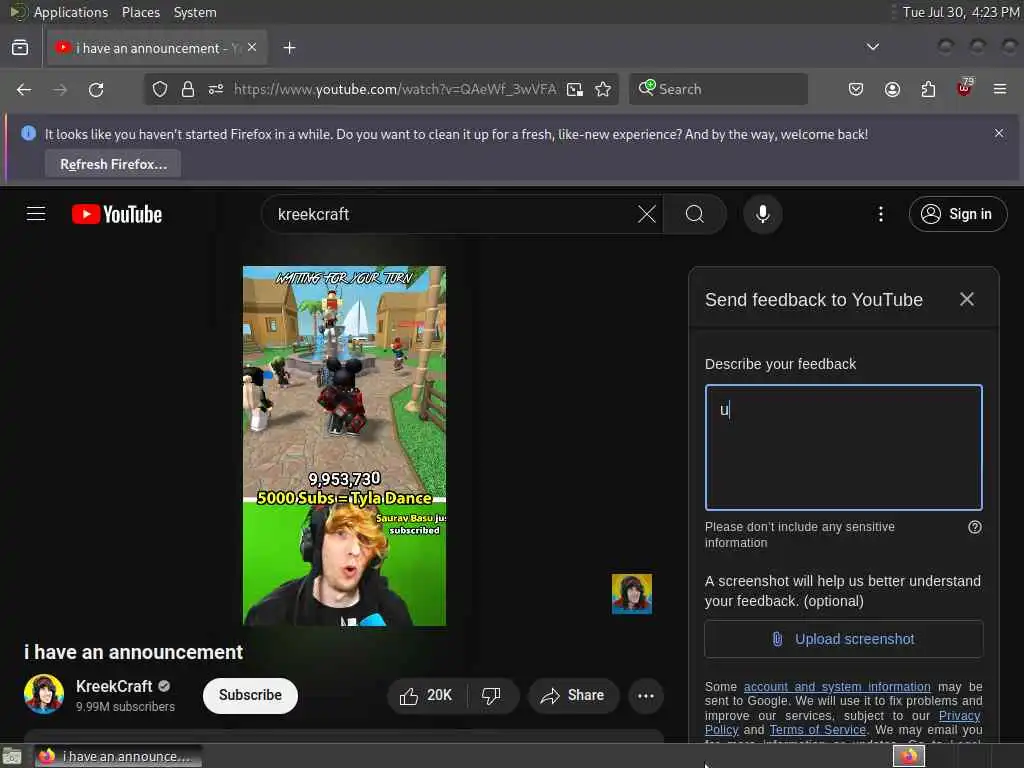
Task: Open Extensions puzzle icon
Action: [928, 89]
